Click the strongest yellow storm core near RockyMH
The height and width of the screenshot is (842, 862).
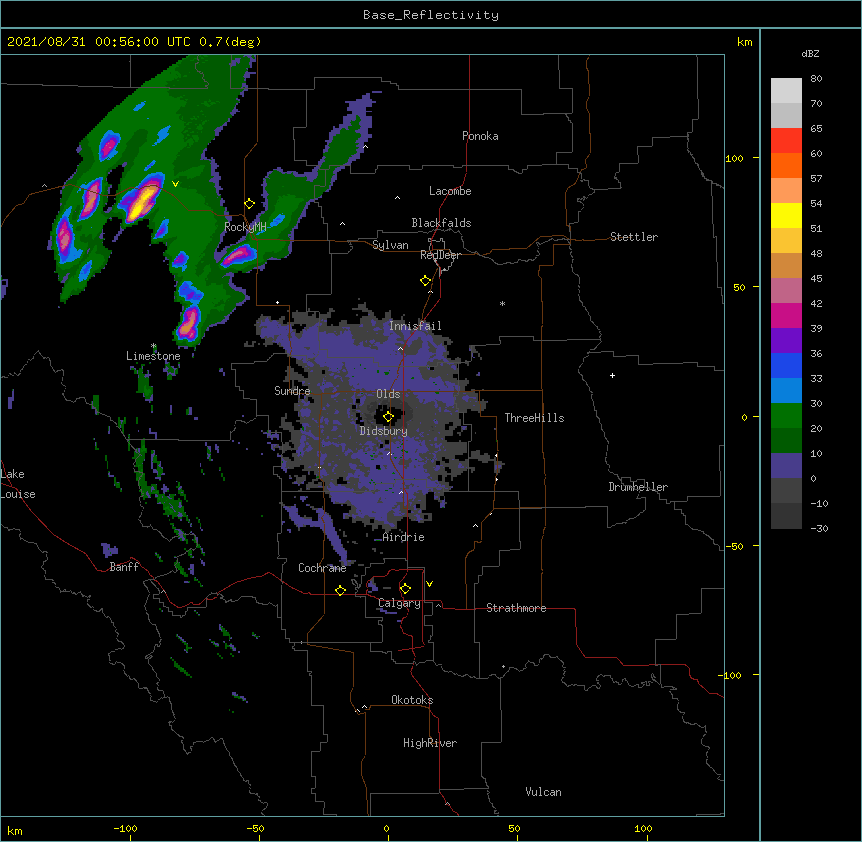pos(141,202)
